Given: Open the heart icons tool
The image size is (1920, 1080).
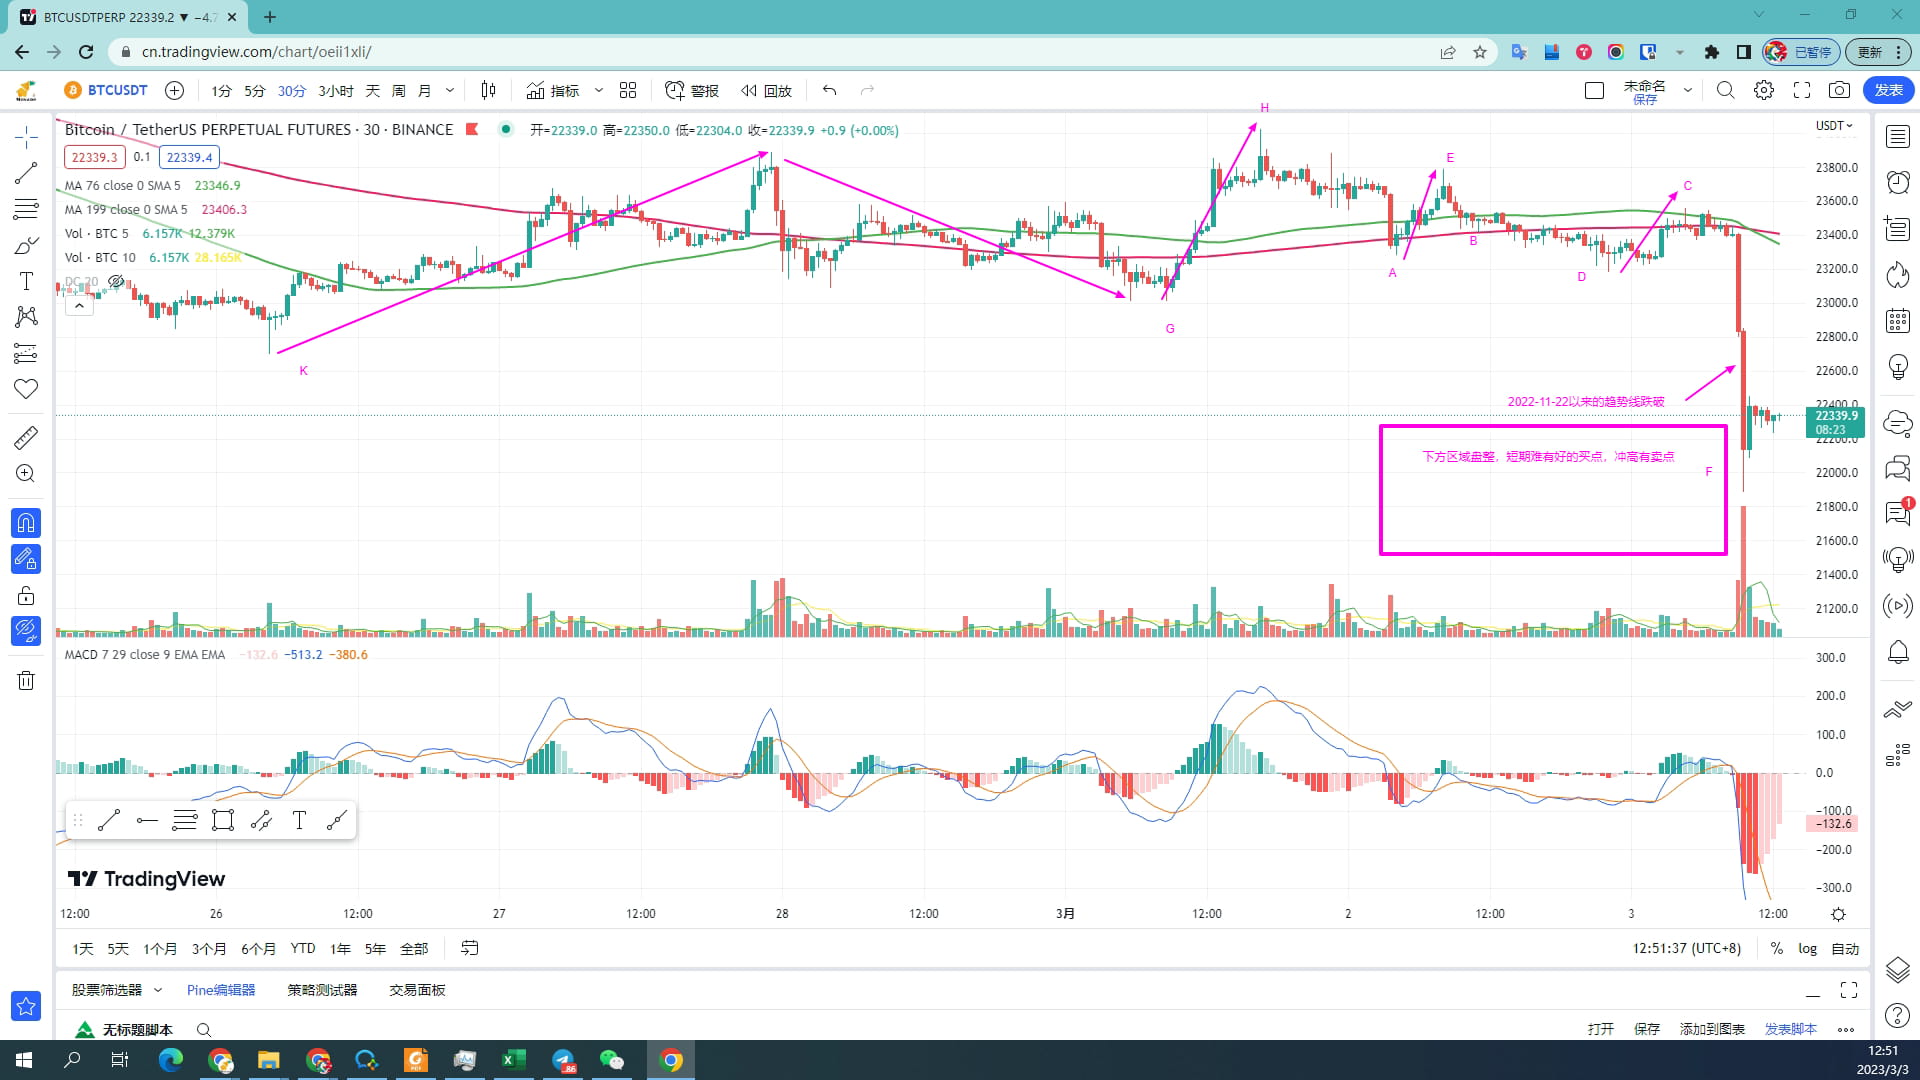Looking at the screenshot, I should tap(26, 389).
